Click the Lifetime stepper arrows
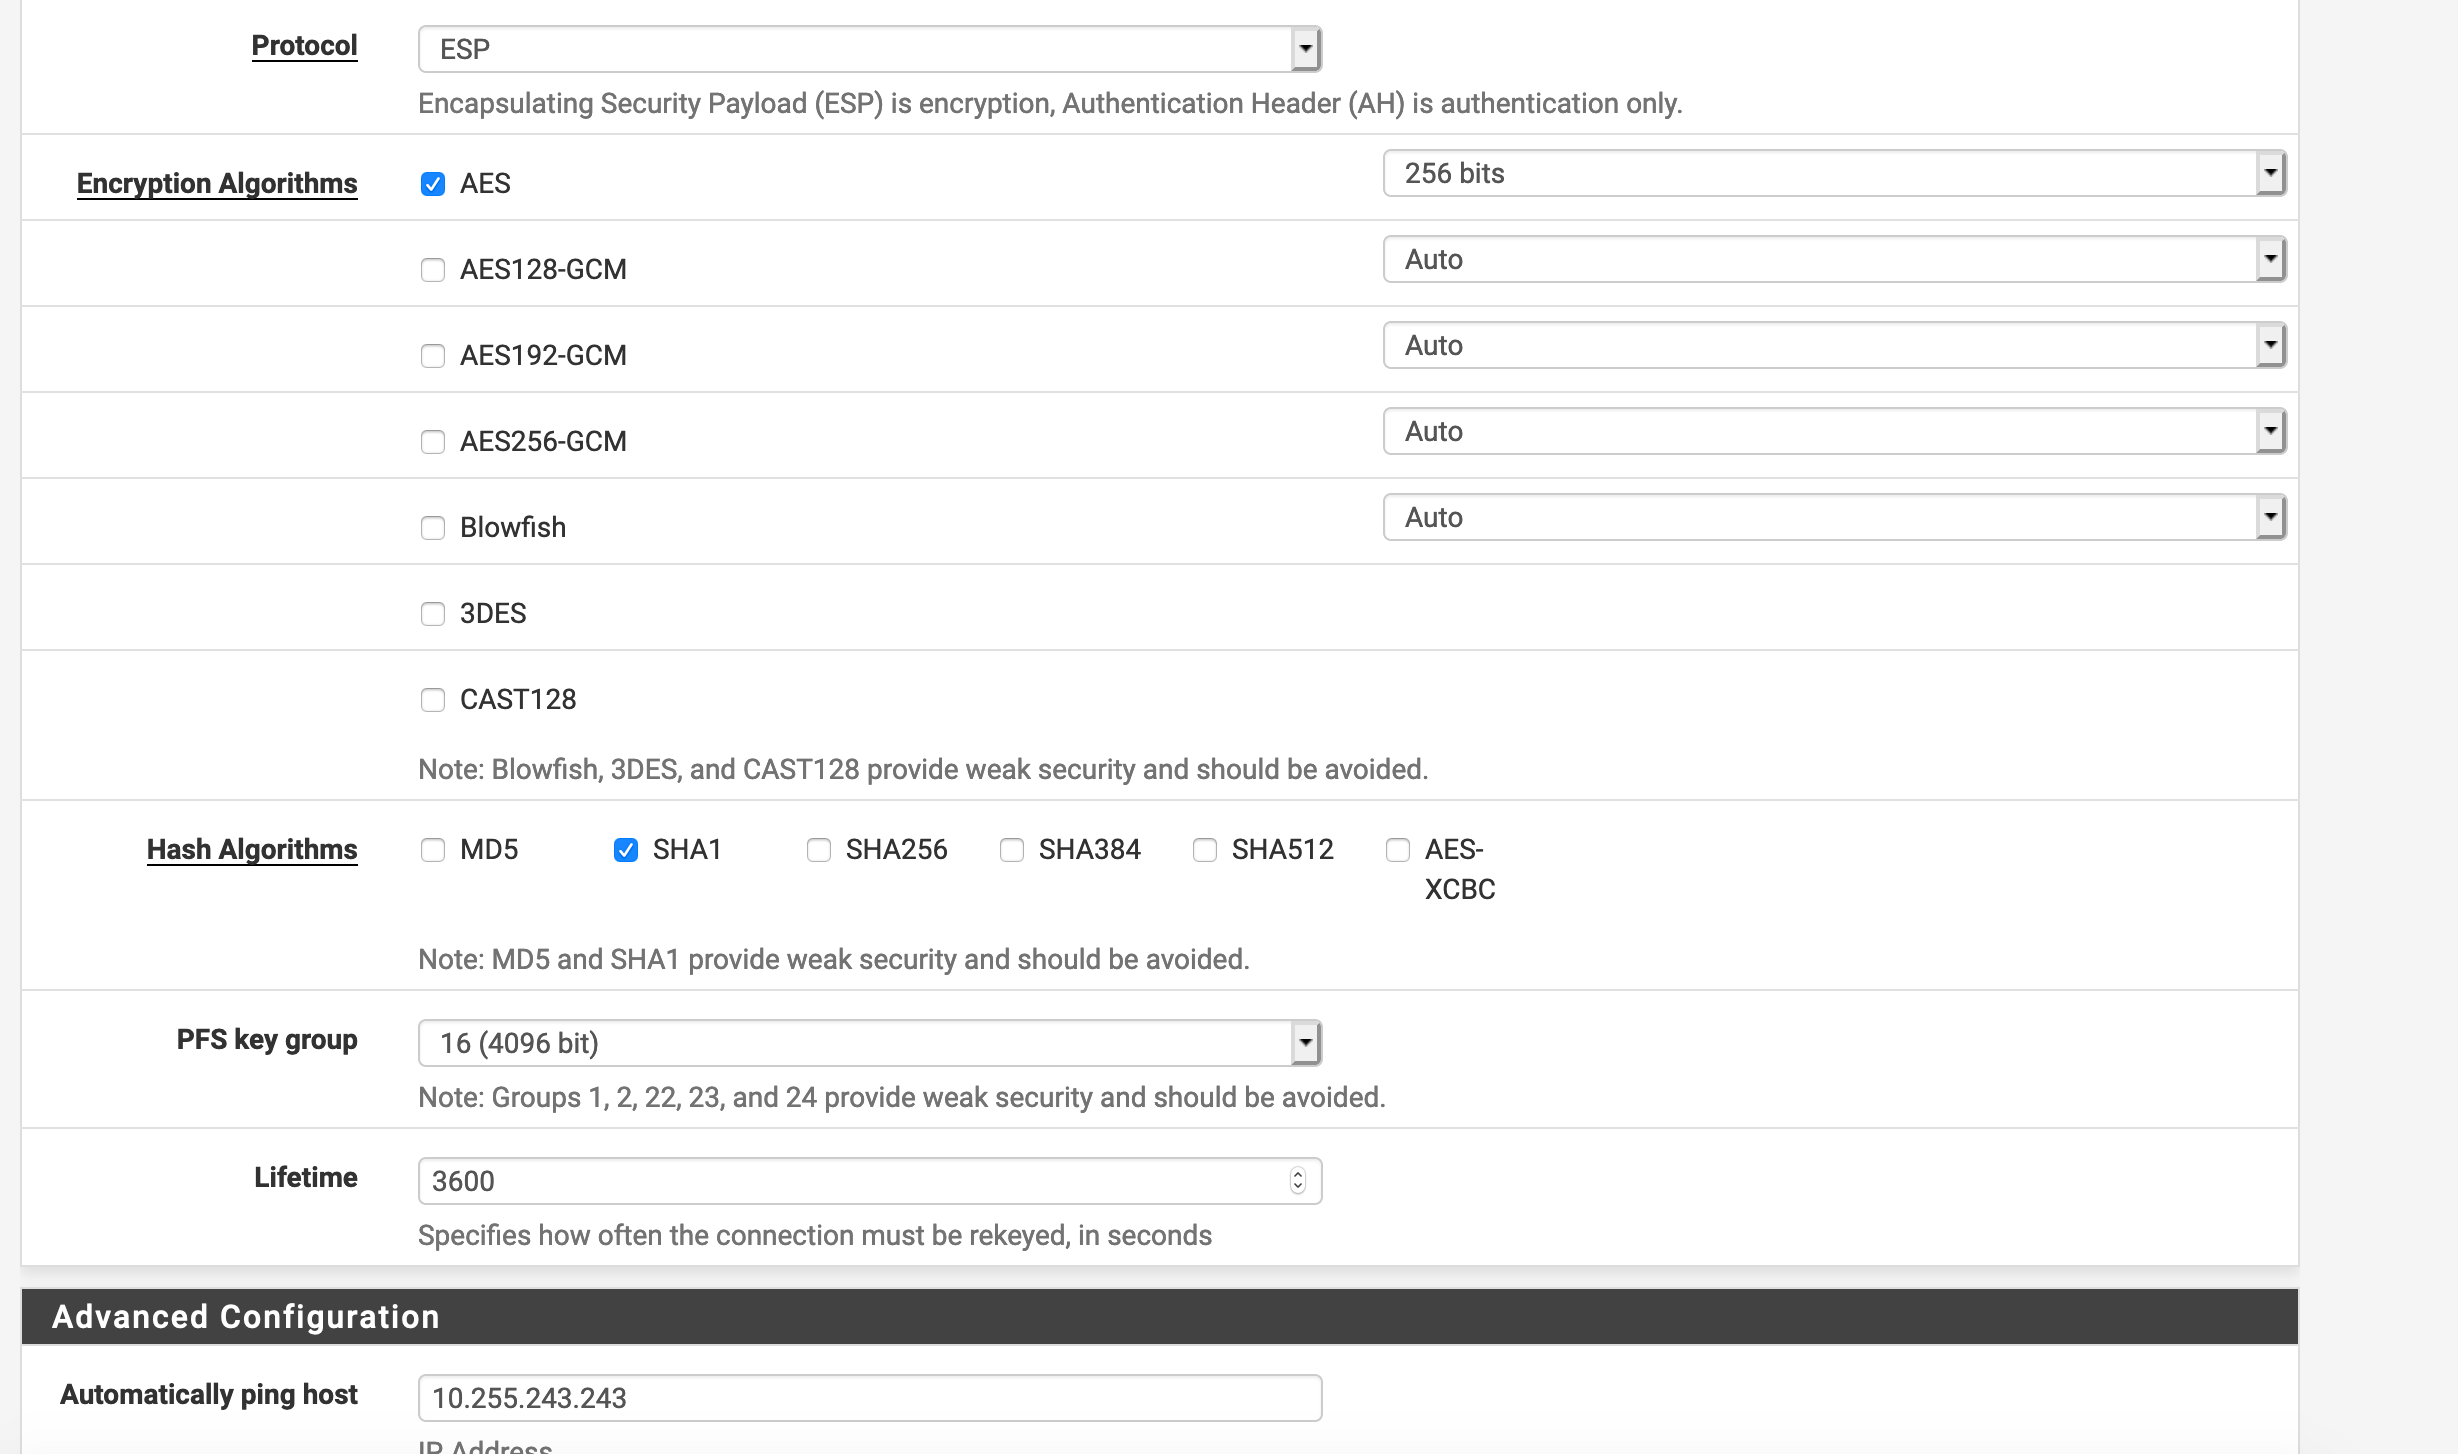The image size is (2458, 1454). [x=1297, y=1181]
